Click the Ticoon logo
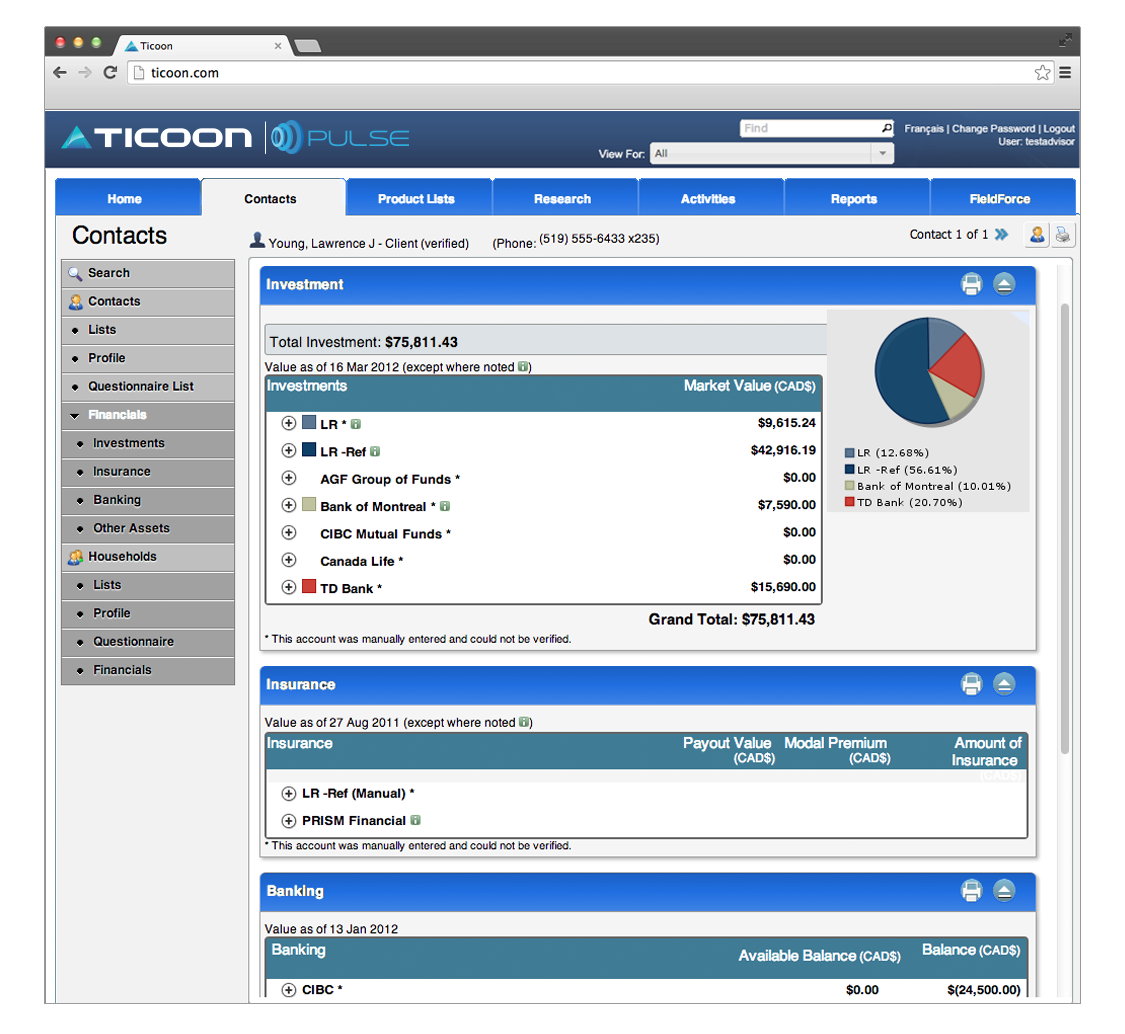The image size is (1125, 1034). coord(157,137)
